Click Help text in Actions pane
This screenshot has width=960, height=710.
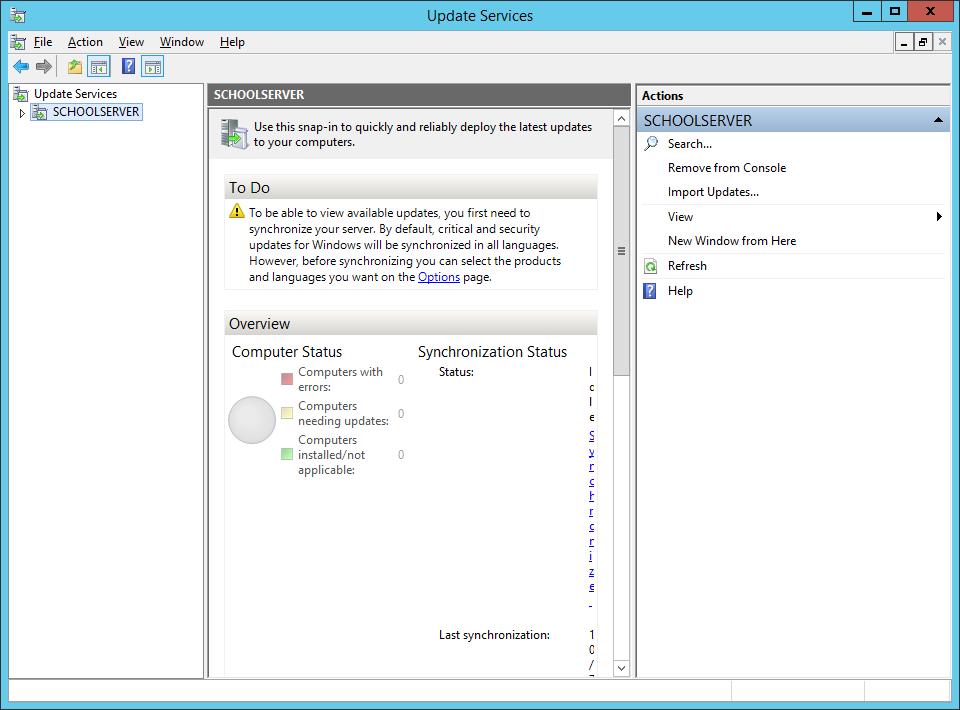[x=680, y=291]
